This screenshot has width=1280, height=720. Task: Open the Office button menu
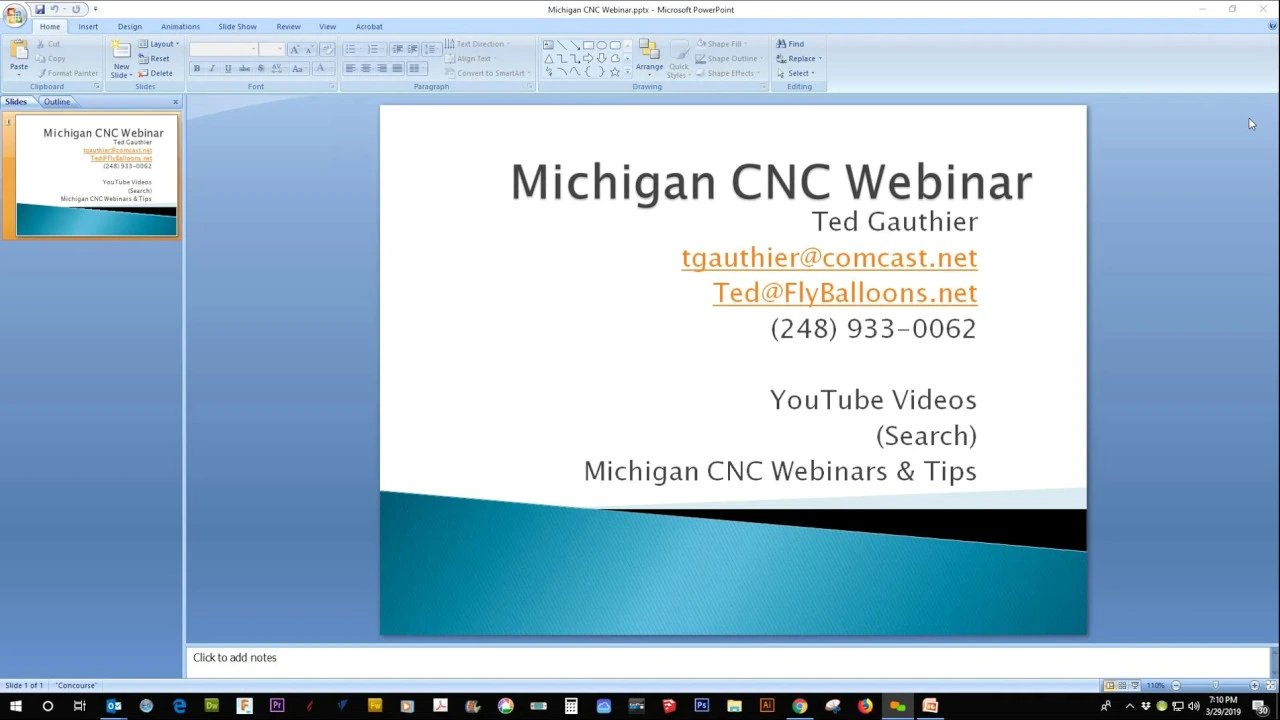pyautogui.click(x=14, y=15)
